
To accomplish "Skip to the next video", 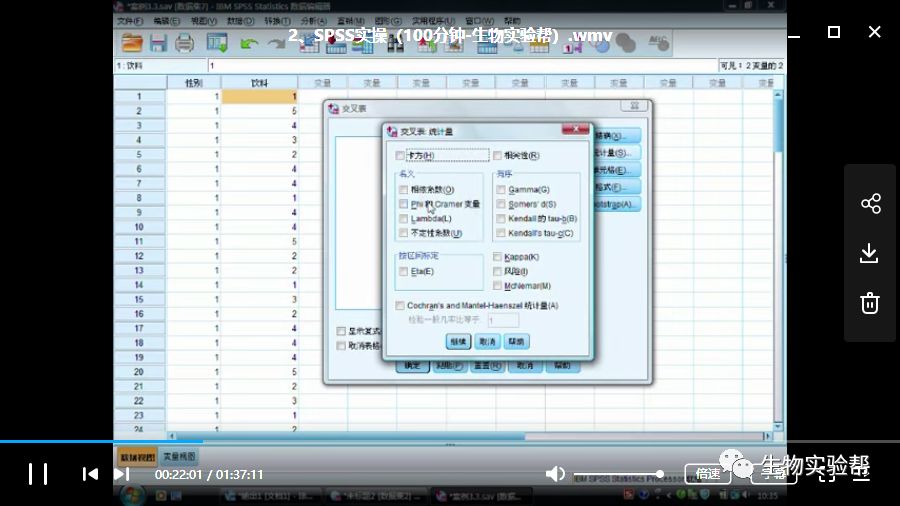I will 122,474.
